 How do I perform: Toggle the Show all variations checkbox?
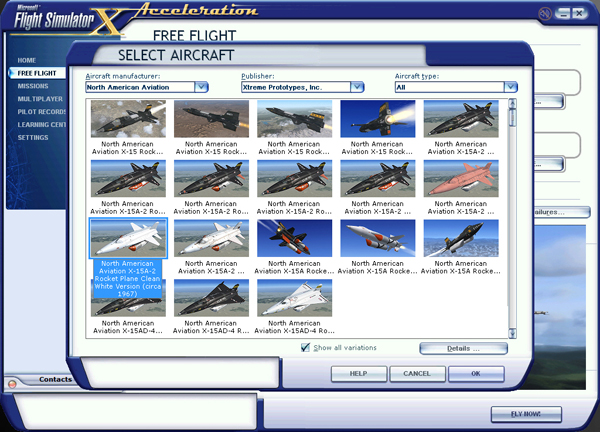coord(305,347)
